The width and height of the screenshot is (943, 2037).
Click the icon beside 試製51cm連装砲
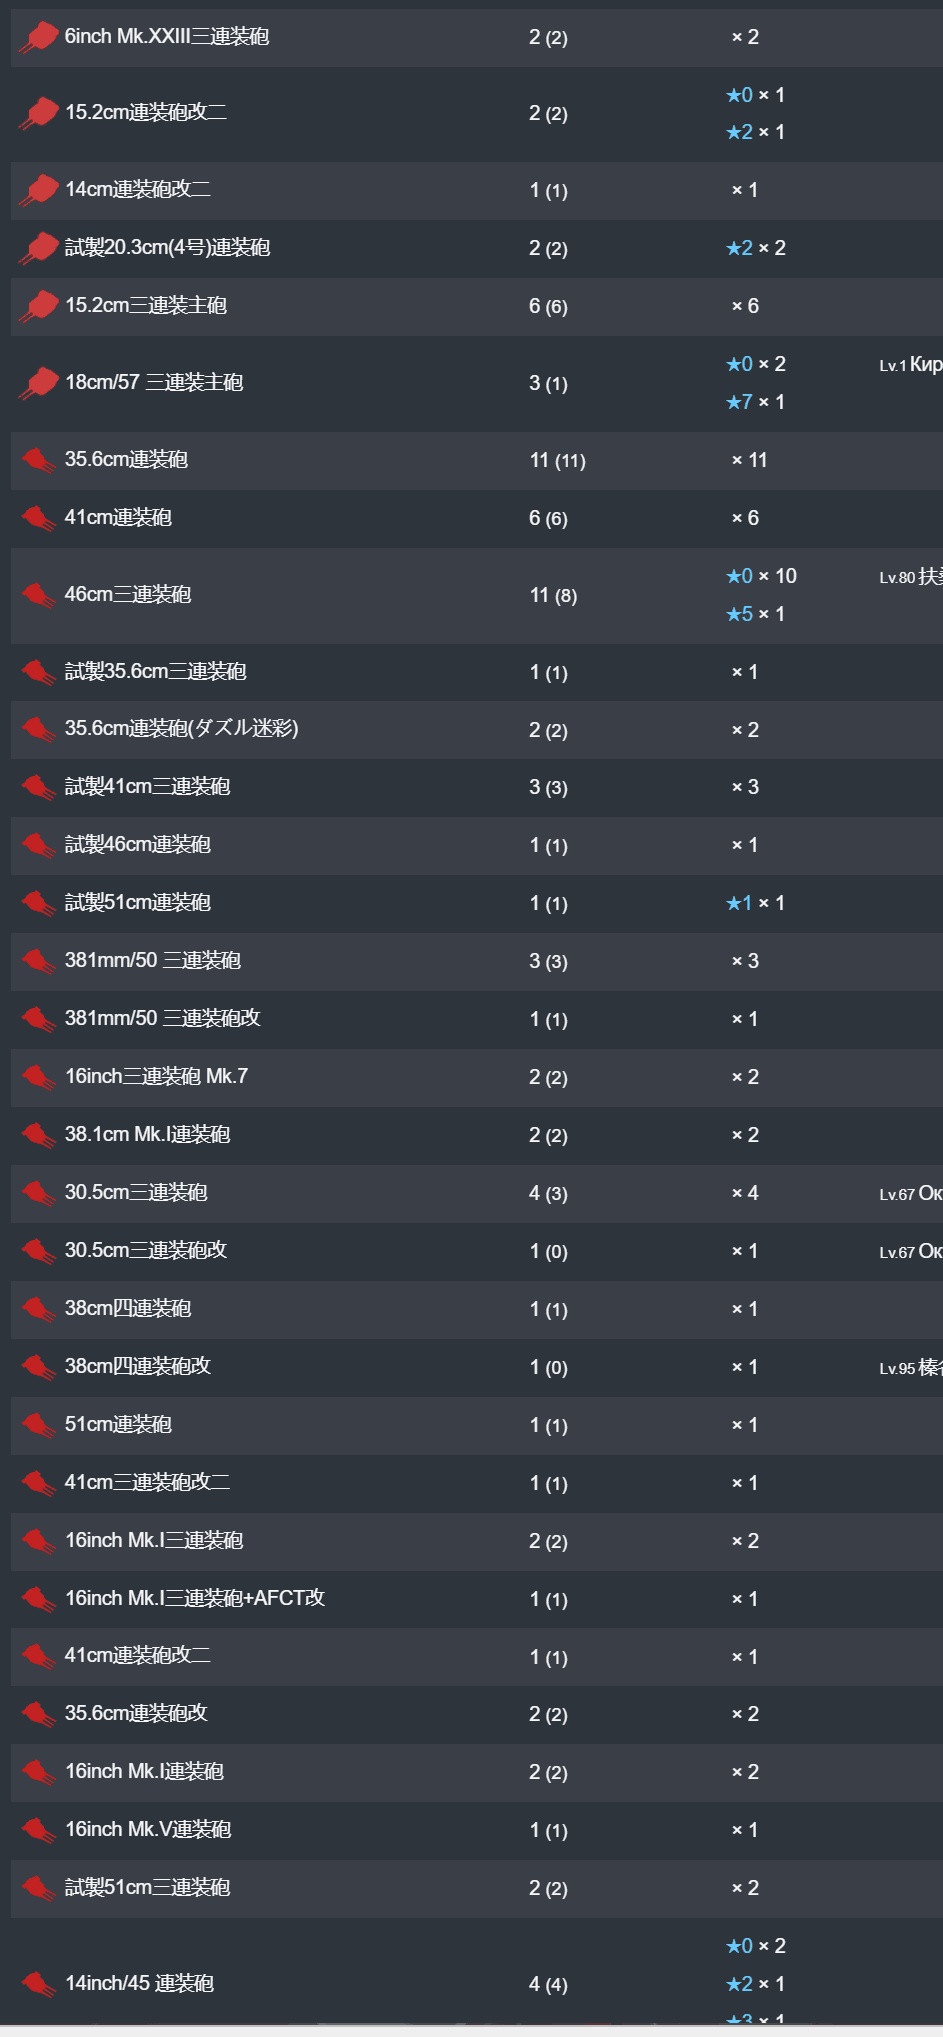coord(39,904)
